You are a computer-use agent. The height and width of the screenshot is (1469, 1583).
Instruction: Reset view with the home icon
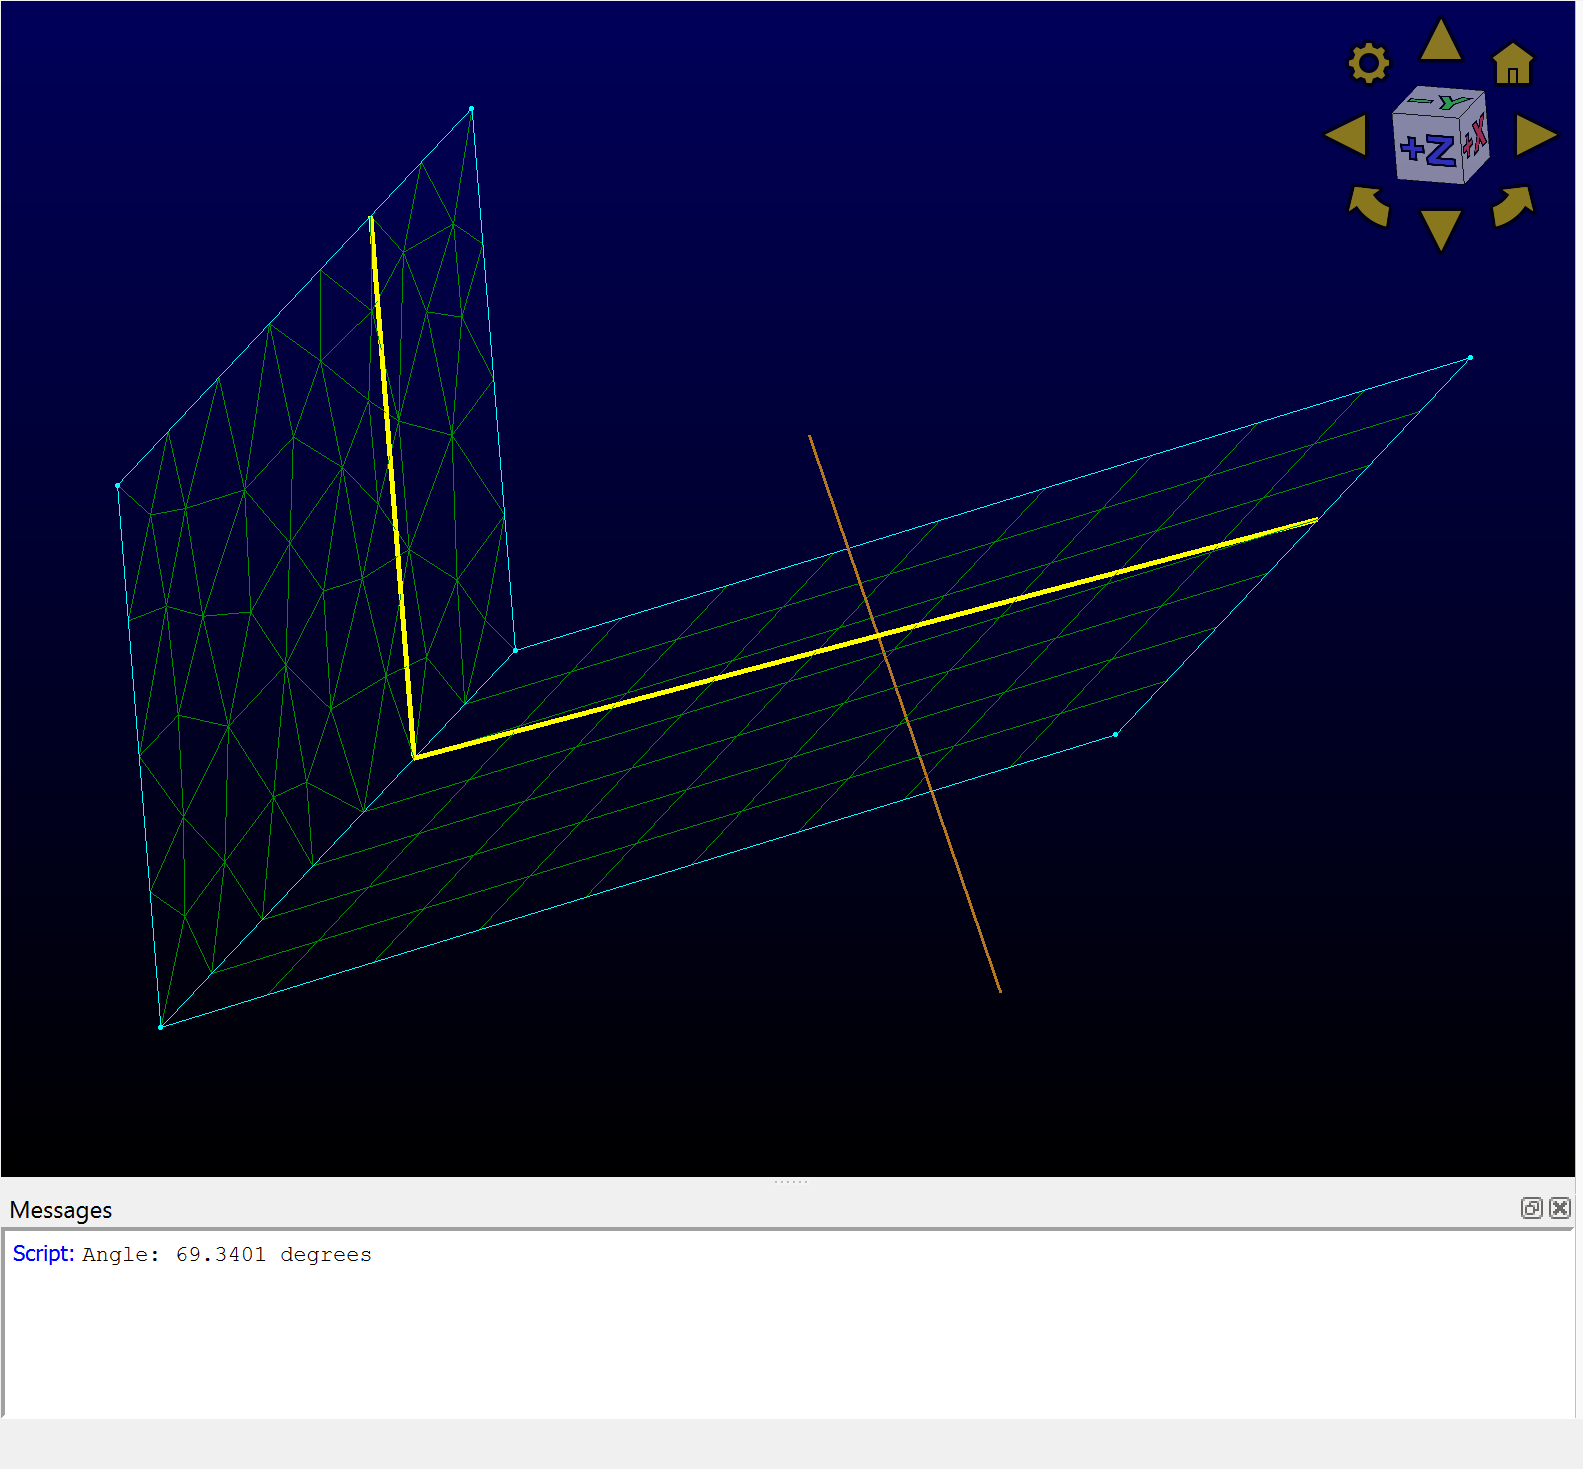point(1512,64)
